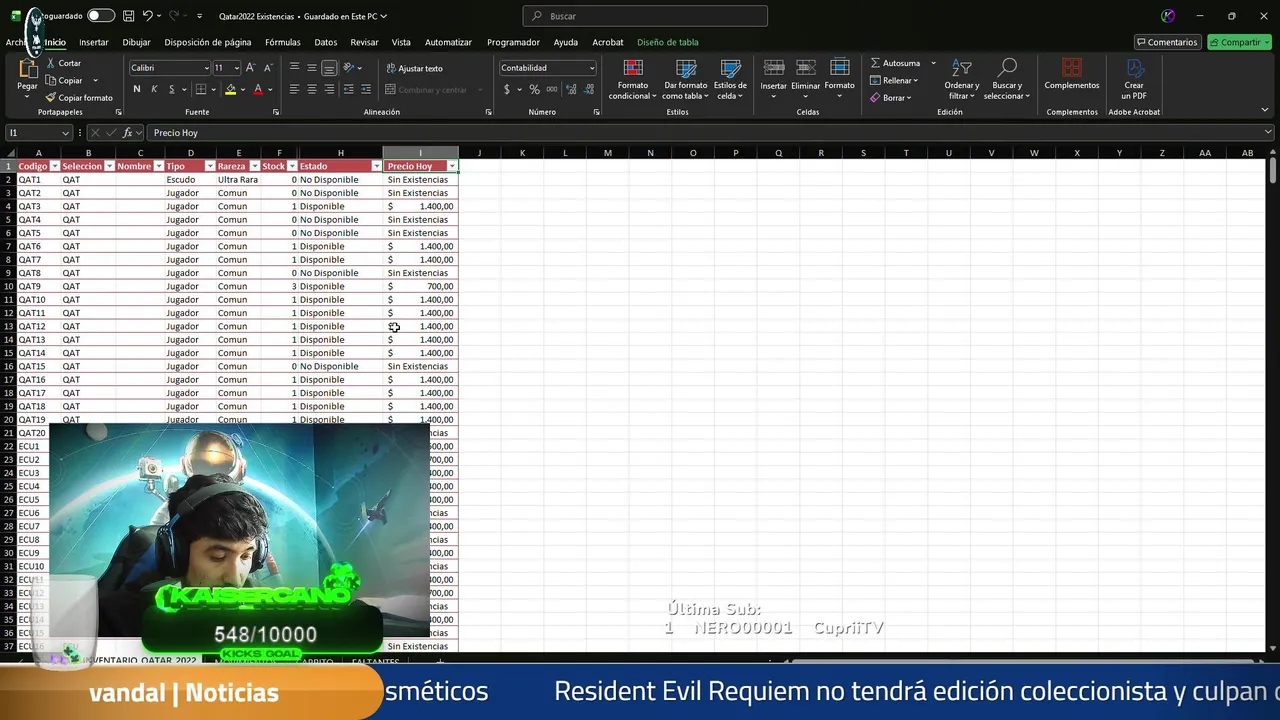Image resolution: width=1280 pixels, height=720 pixels.
Task: Click the Save disk icon in title bar
Action: pos(128,16)
